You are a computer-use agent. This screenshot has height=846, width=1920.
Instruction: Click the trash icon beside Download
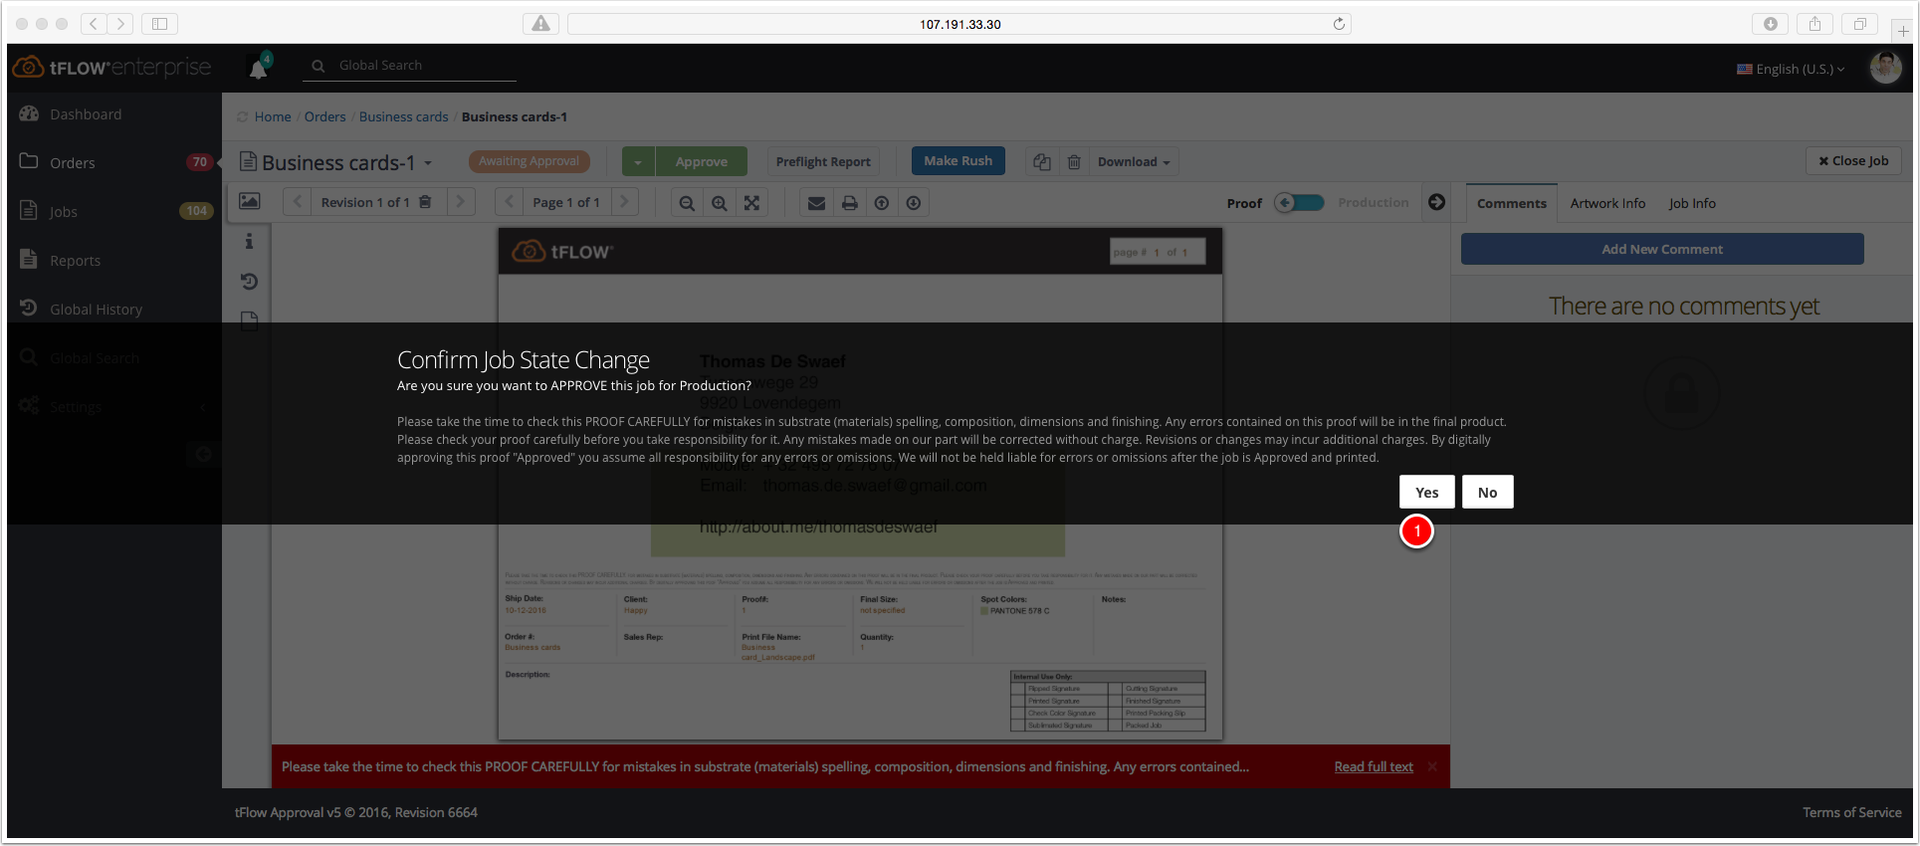click(1074, 162)
